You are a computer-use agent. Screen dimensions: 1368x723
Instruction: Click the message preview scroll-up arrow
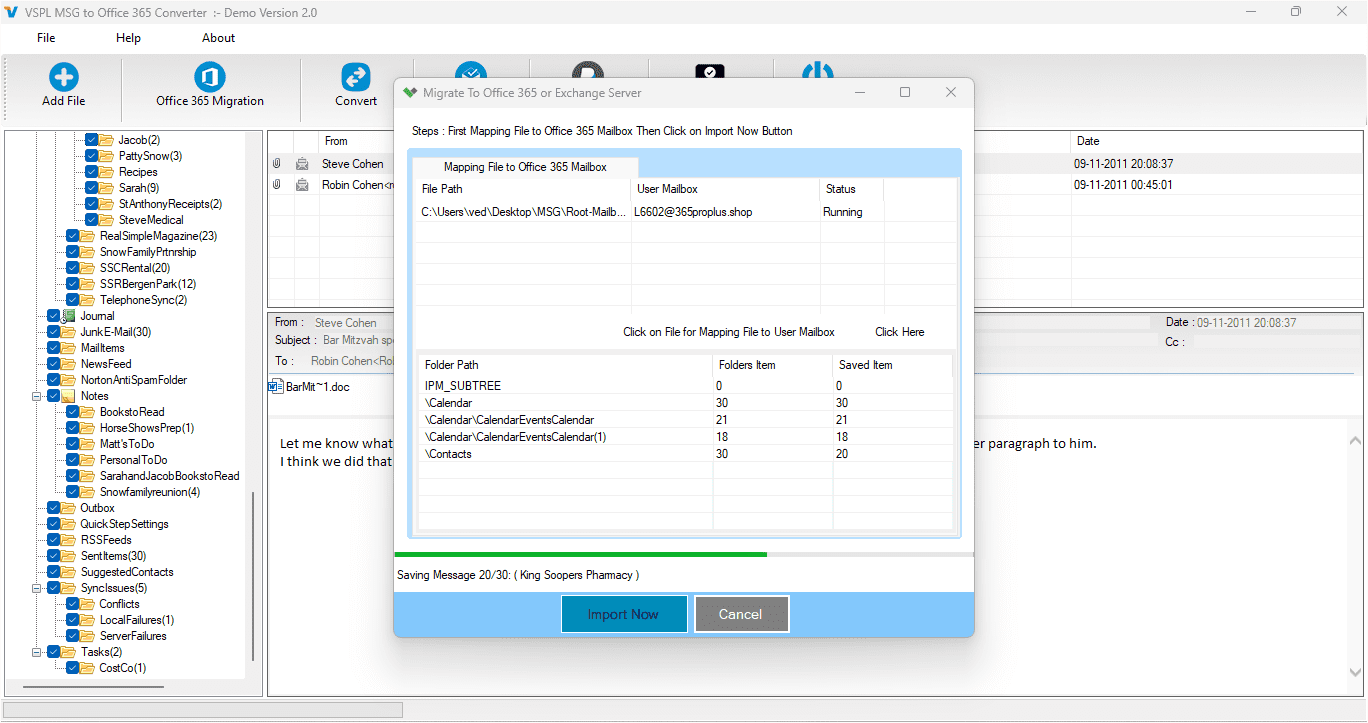point(1355,441)
